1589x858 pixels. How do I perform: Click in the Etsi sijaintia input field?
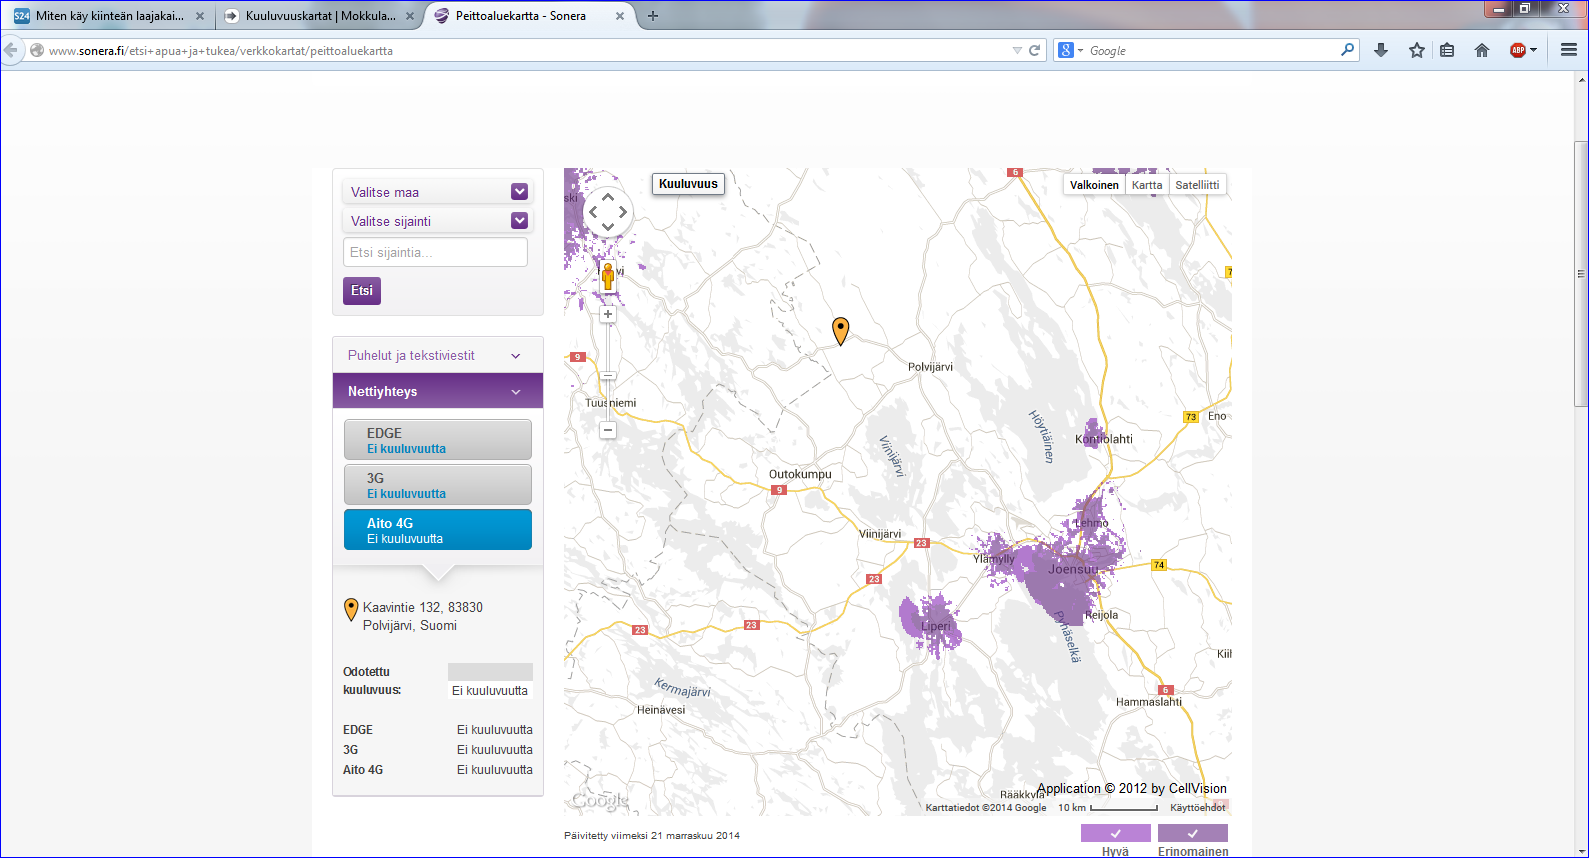(x=435, y=252)
